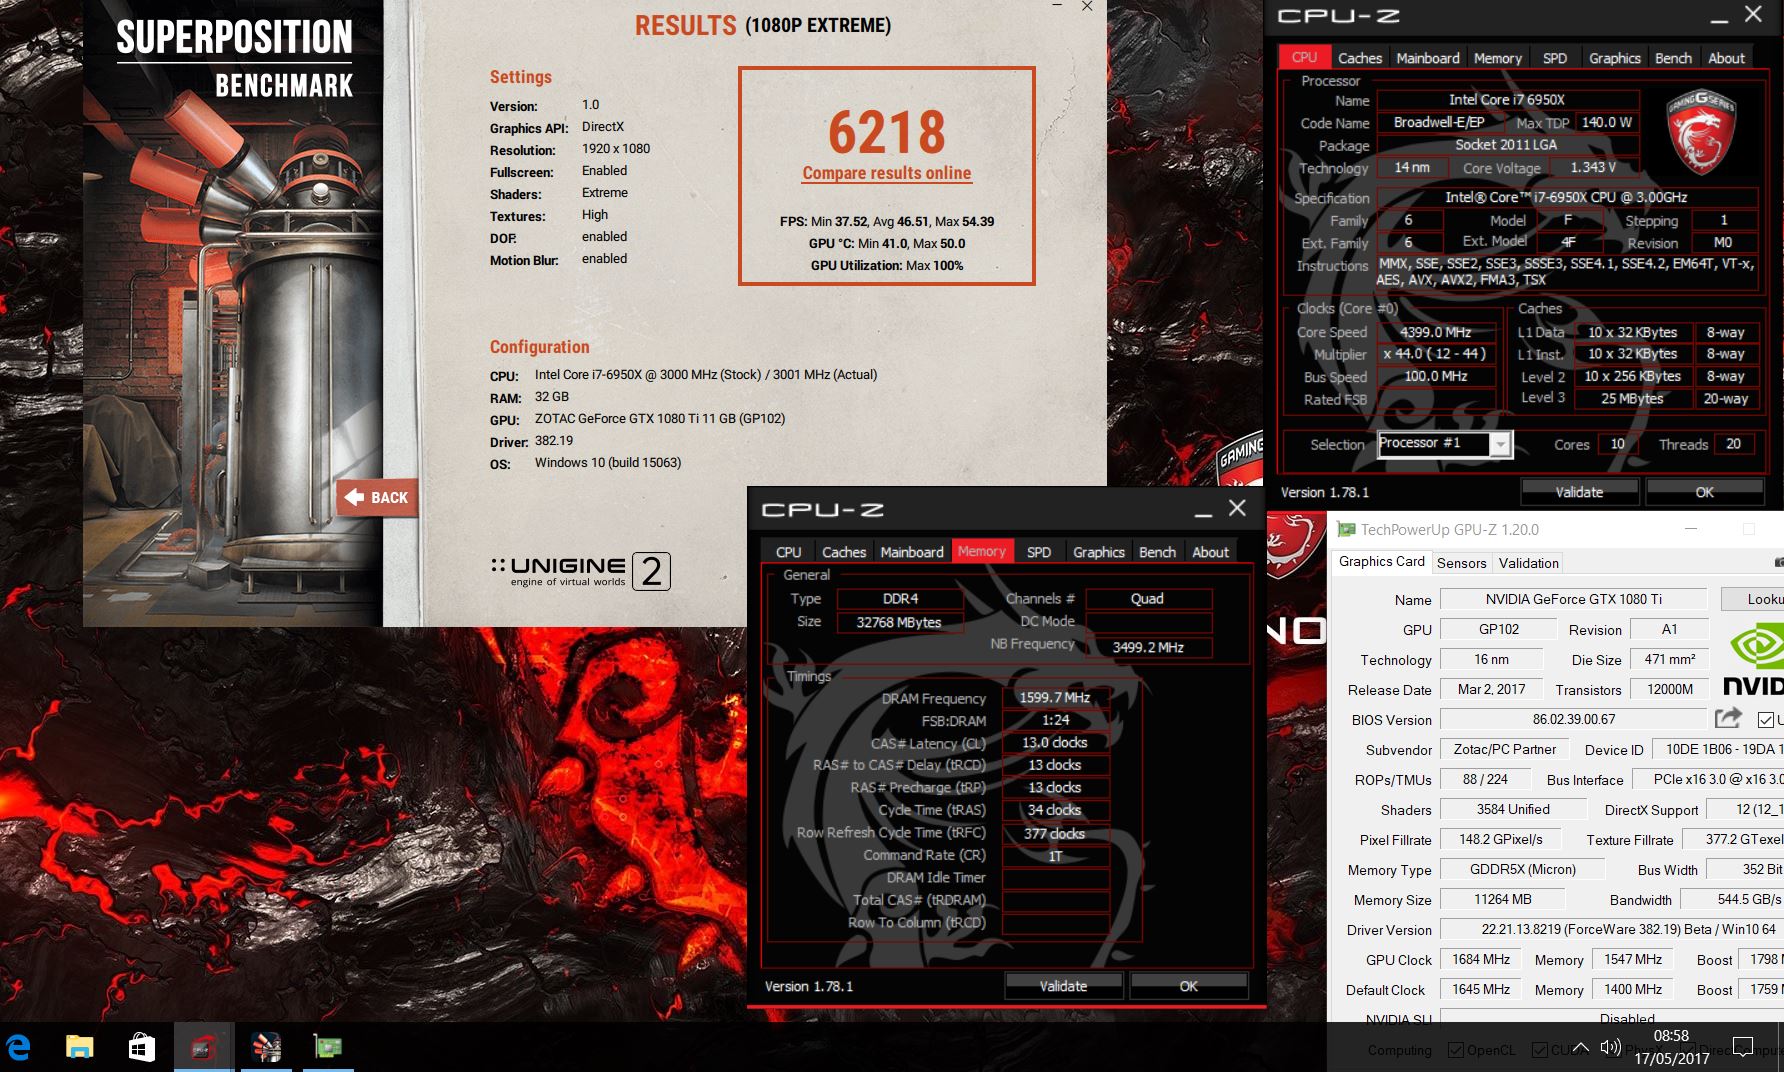1784x1072 pixels.
Task: Click the GPU-Z title bar icon
Action: tap(1346, 529)
